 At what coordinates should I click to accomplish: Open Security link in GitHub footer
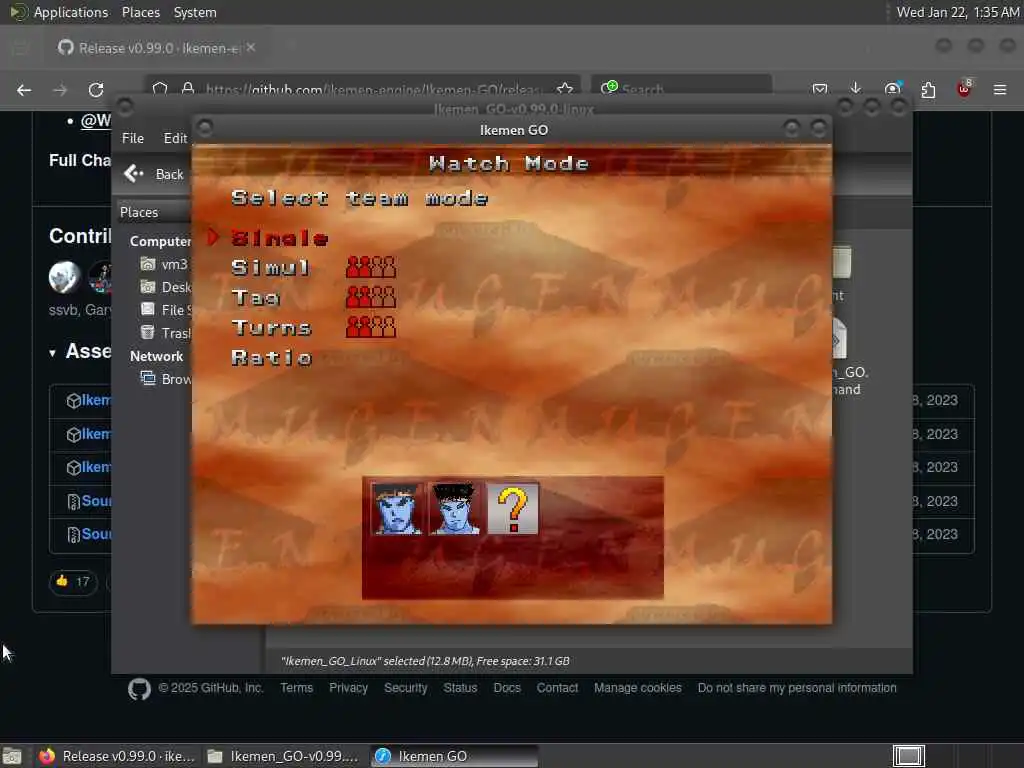click(406, 688)
